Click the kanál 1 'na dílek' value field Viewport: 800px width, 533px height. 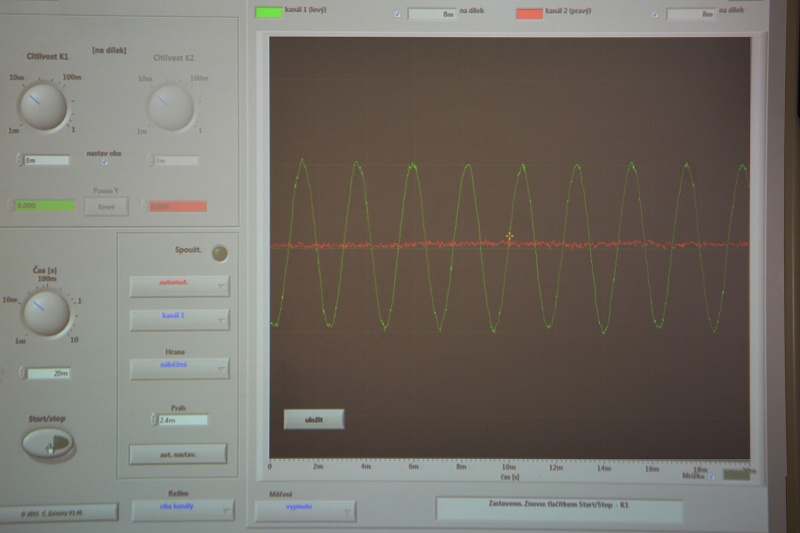(x=432, y=14)
